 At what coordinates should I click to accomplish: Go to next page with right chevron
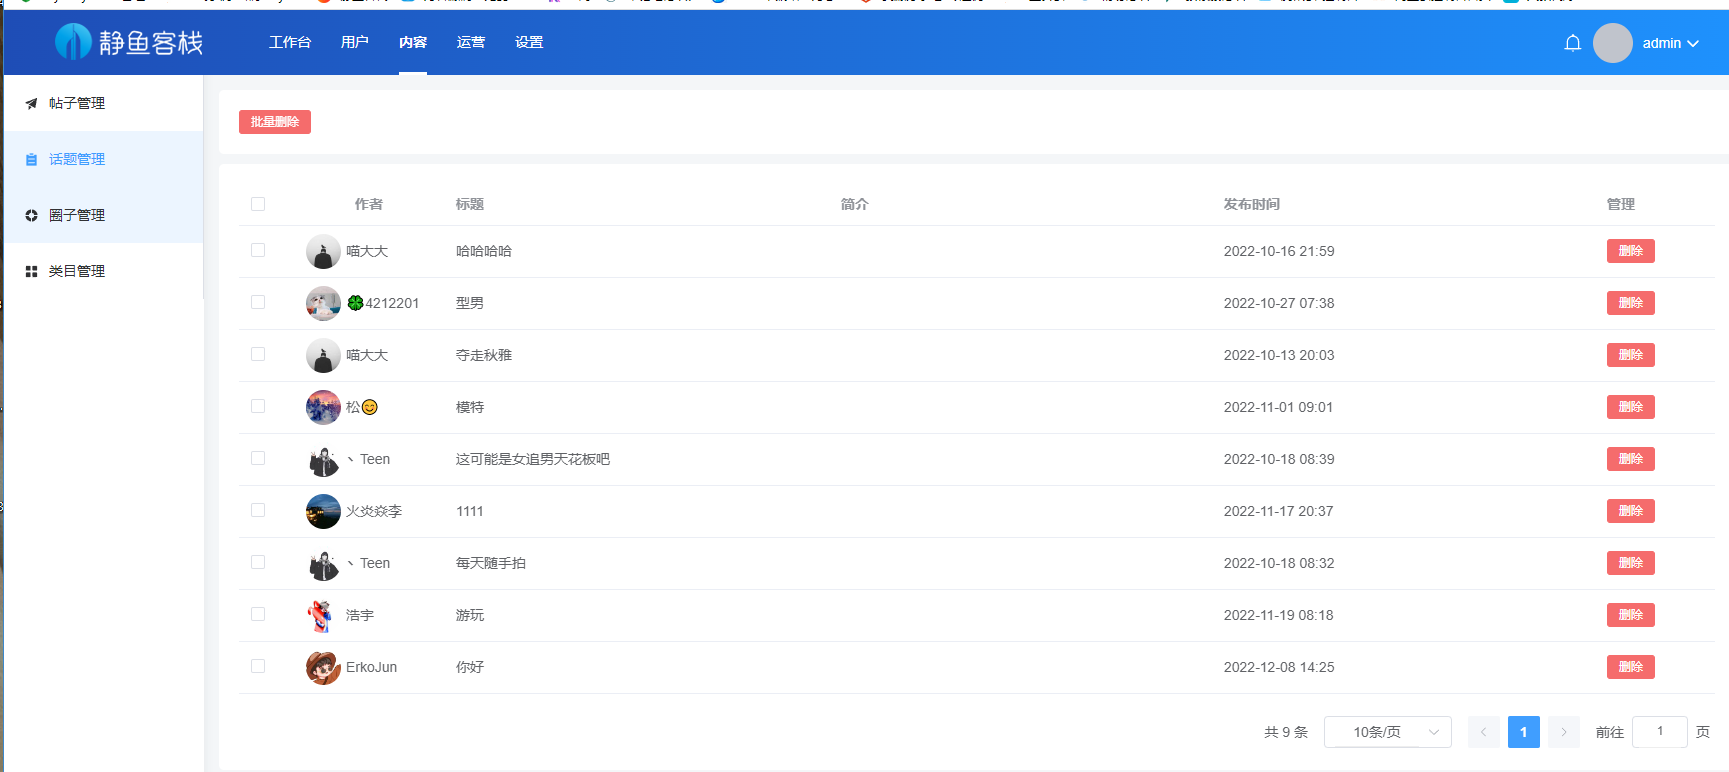click(x=1563, y=732)
